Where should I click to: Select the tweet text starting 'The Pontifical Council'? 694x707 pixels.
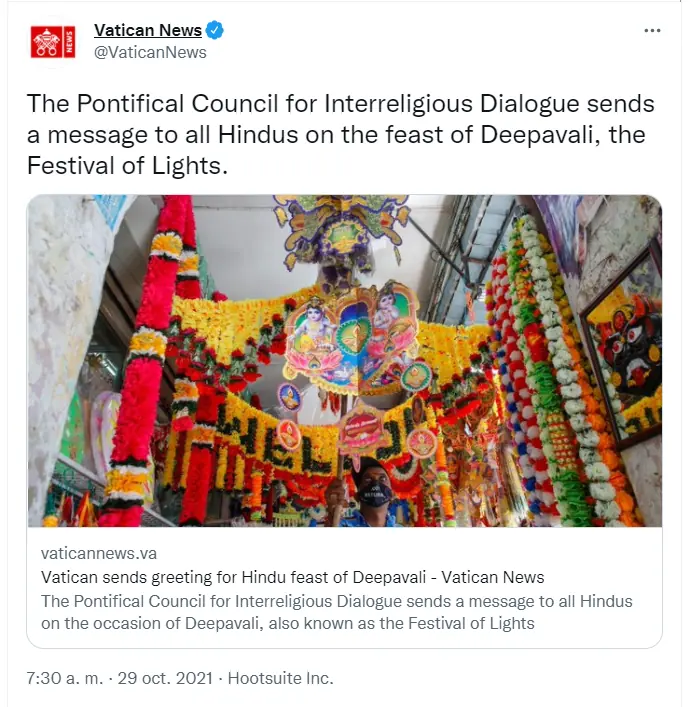coord(340,134)
